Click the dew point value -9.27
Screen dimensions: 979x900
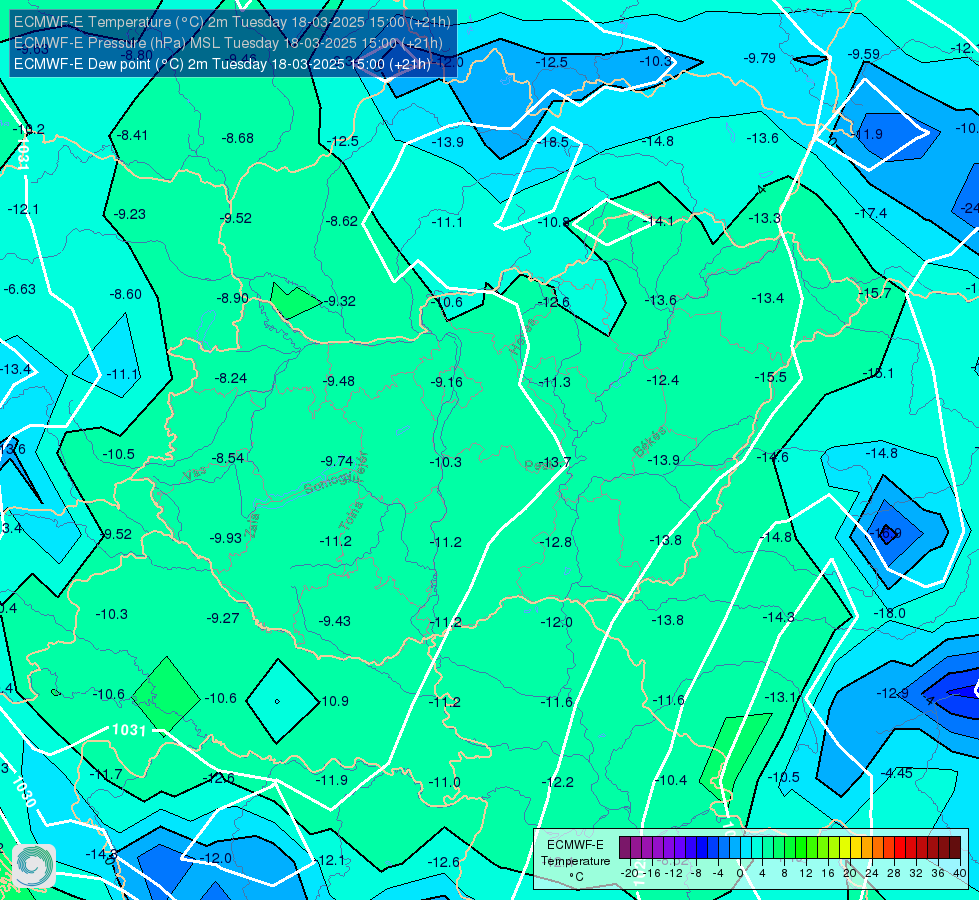(x=222, y=618)
